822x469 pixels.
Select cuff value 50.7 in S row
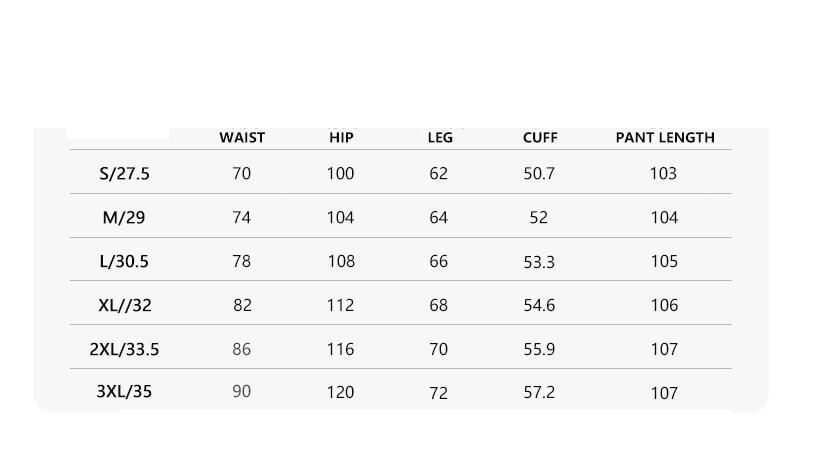click(539, 173)
